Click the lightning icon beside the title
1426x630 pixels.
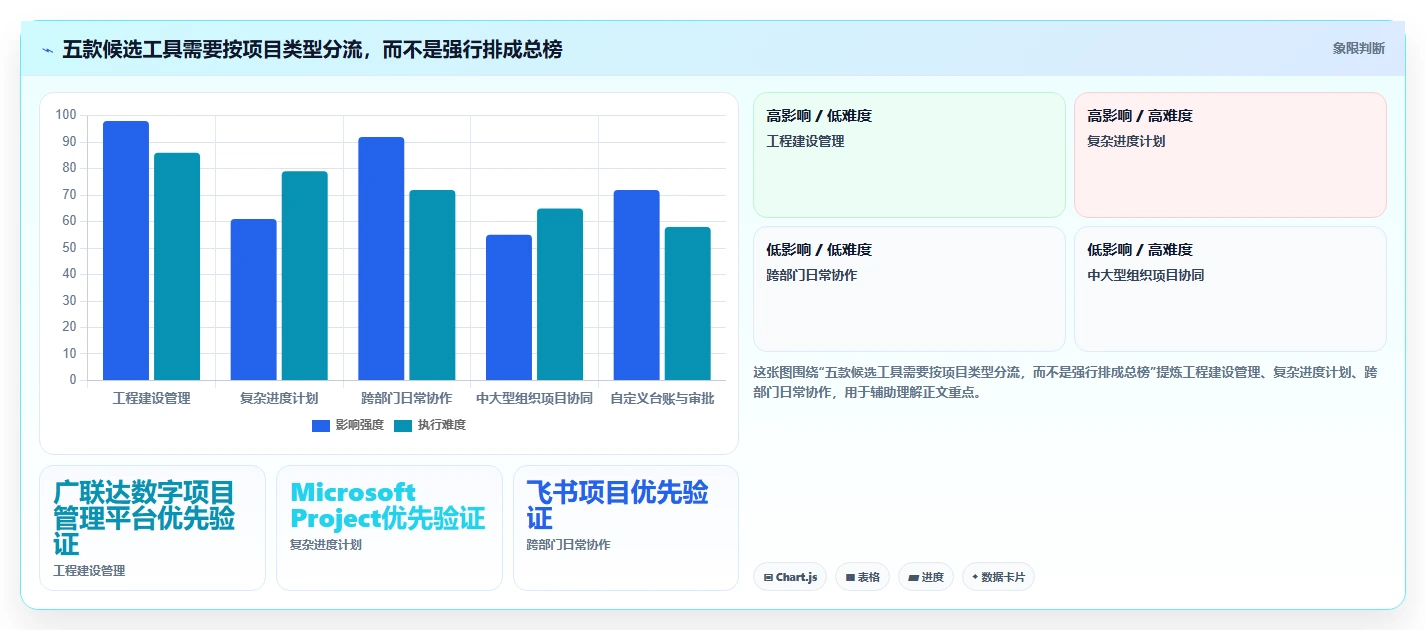click(47, 50)
